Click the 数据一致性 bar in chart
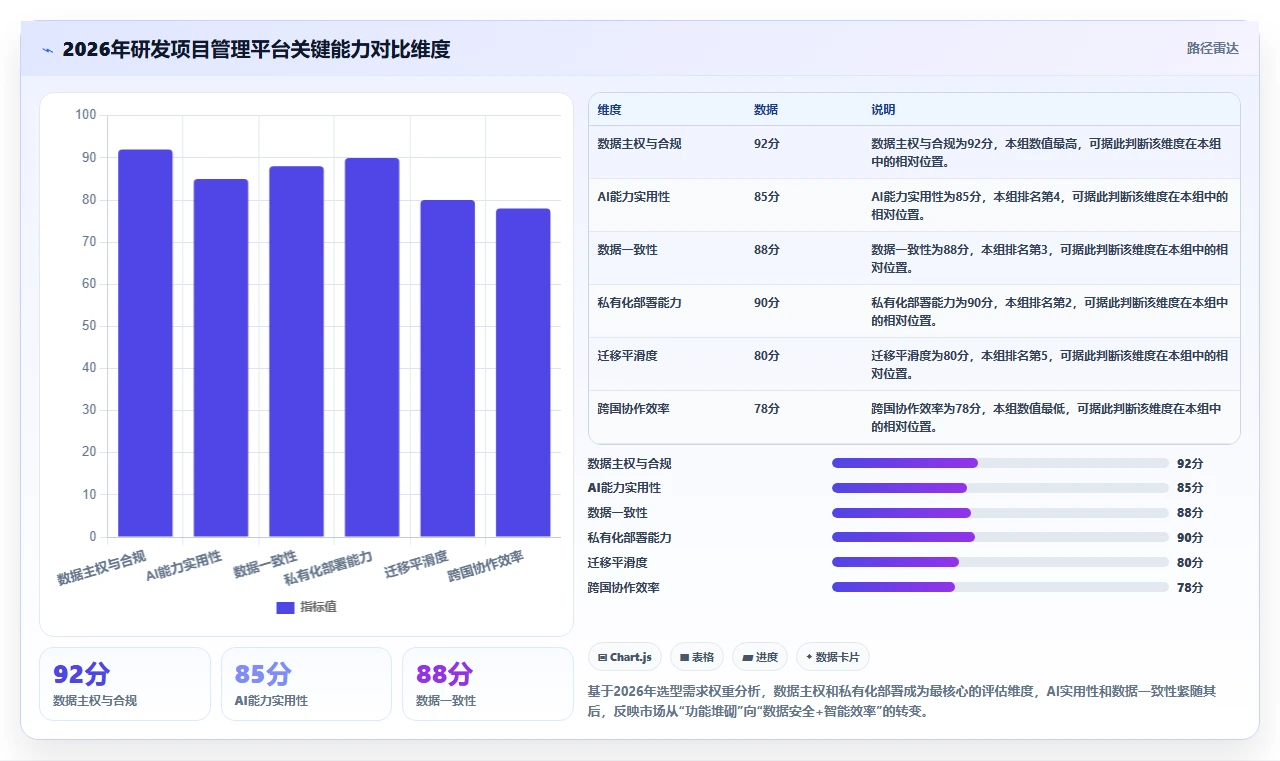Viewport: 1280px width, 761px height. [x=296, y=351]
